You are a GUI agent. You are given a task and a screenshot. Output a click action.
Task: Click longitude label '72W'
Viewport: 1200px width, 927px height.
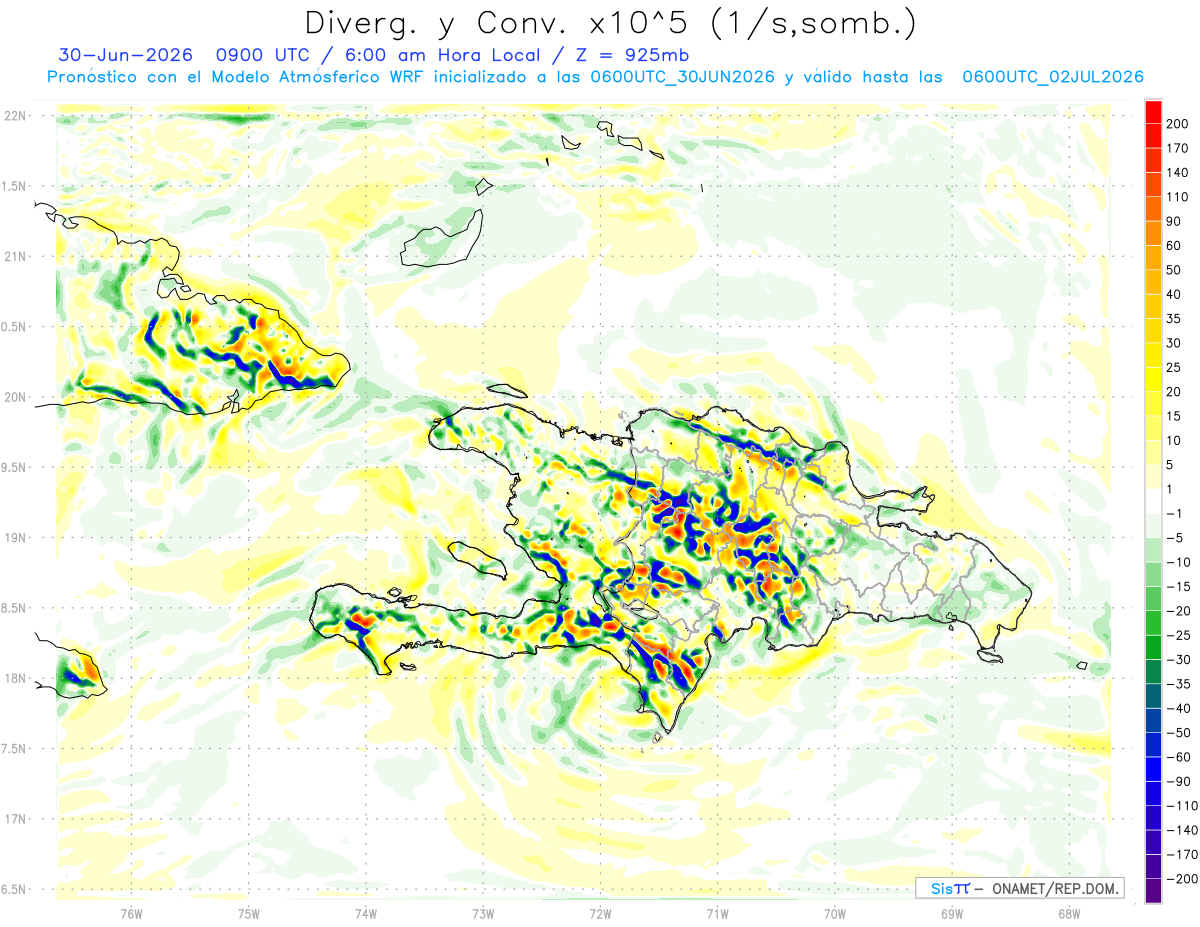(x=600, y=913)
